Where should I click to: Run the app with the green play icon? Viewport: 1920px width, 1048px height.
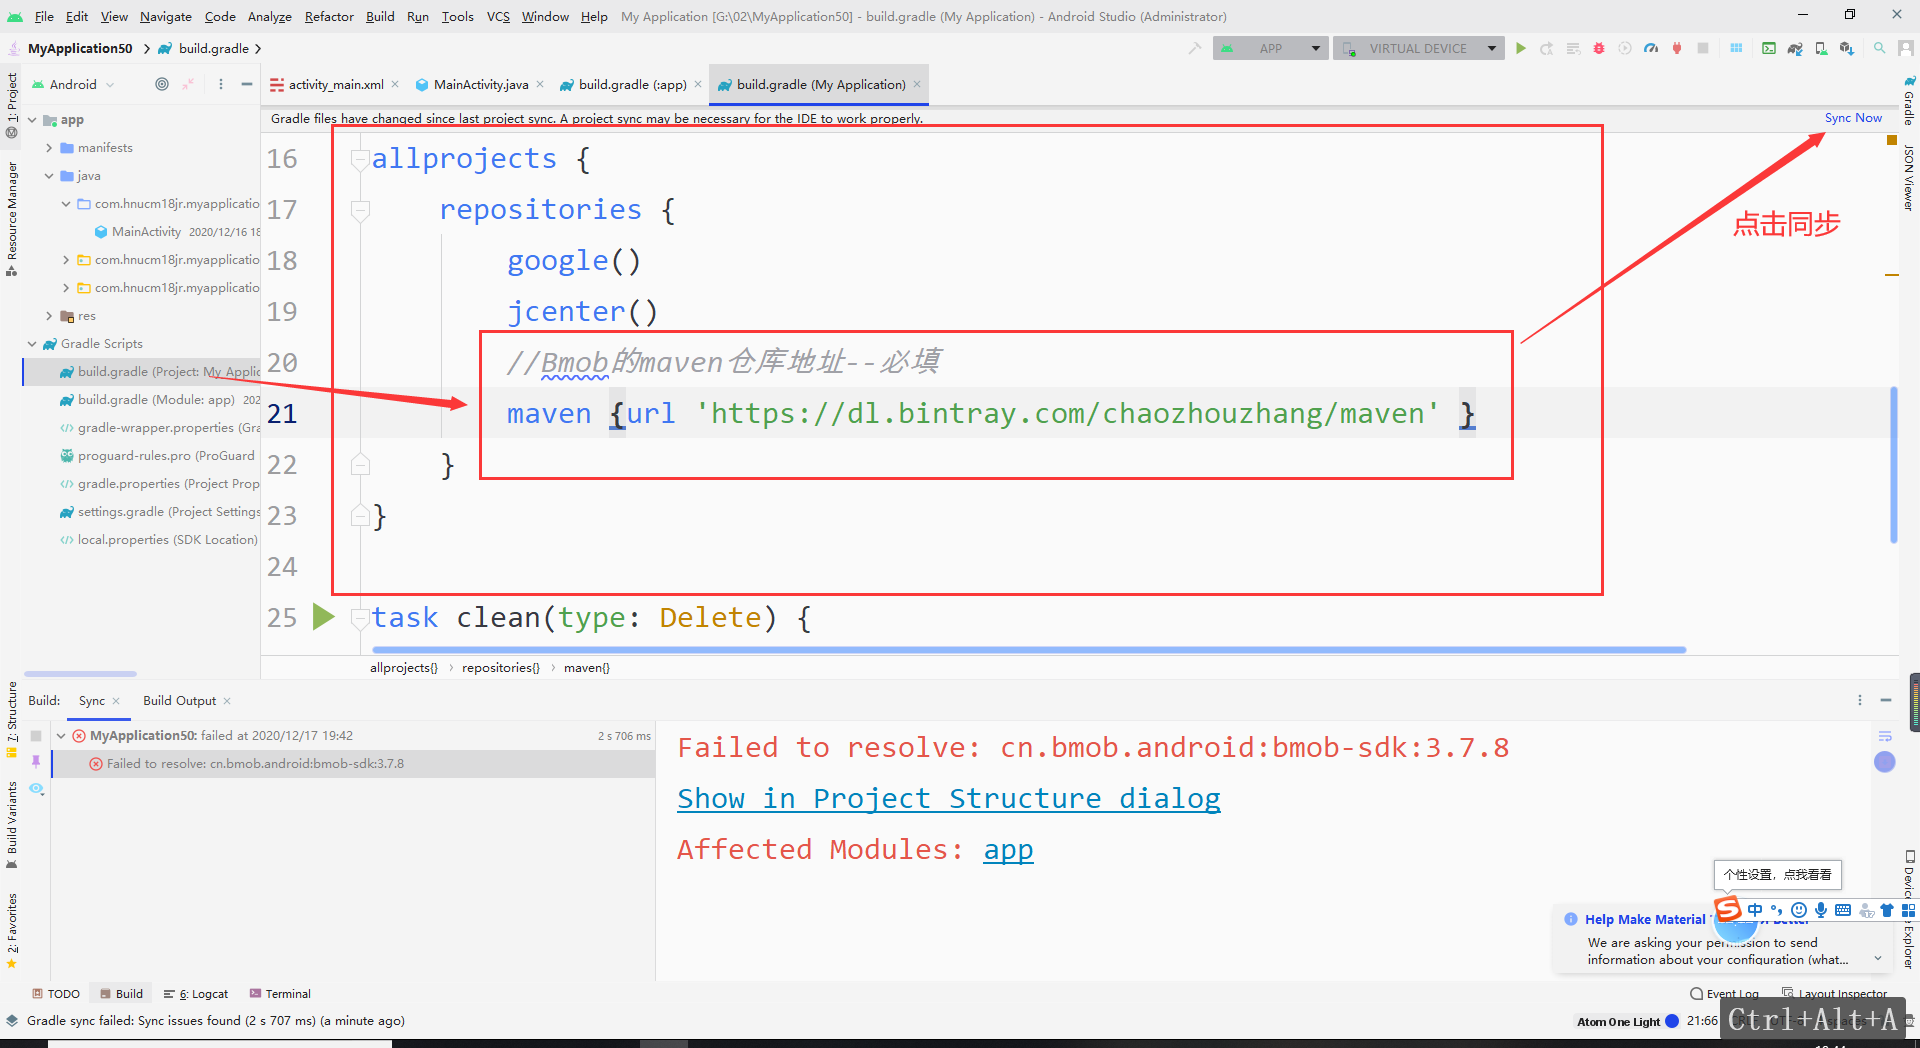(1521, 48)
